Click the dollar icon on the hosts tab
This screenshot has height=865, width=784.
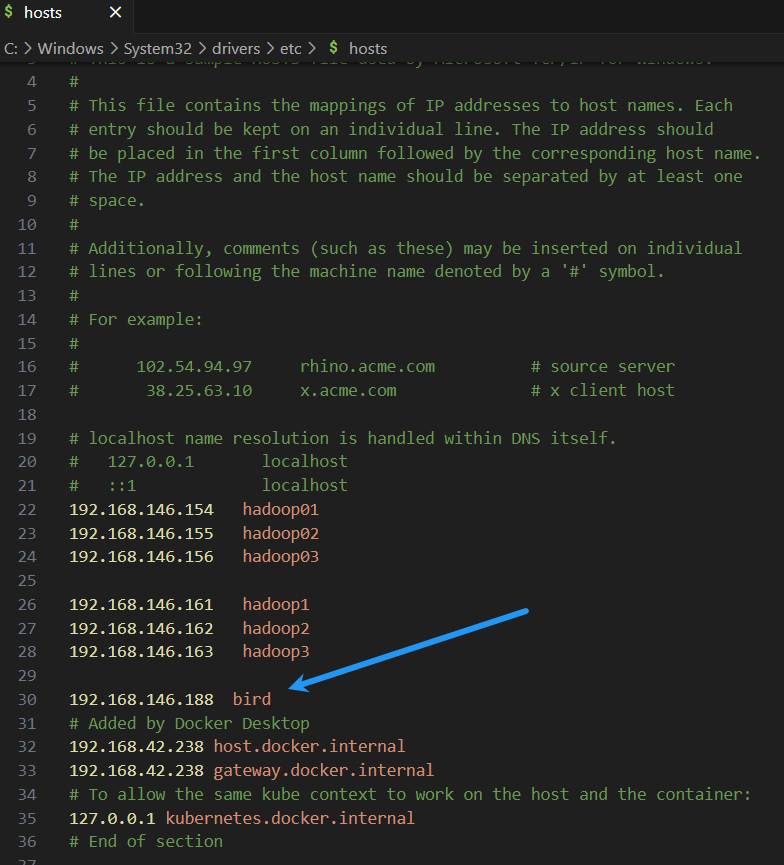pyautogui.click(x=8, y=11)
